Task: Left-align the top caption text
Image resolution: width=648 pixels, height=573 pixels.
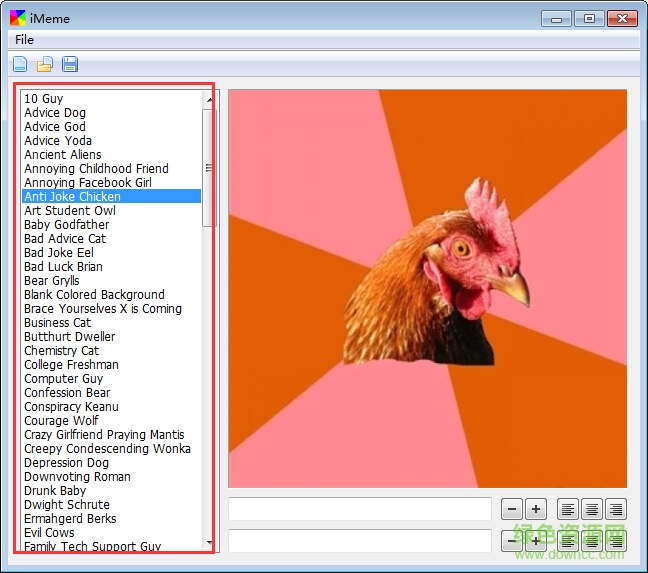Action: tap(568, 509)
